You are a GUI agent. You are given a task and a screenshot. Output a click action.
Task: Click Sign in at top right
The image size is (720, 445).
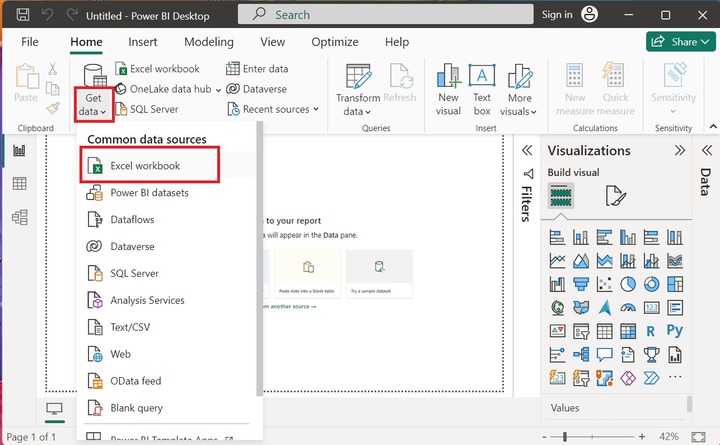click(557, 15)
